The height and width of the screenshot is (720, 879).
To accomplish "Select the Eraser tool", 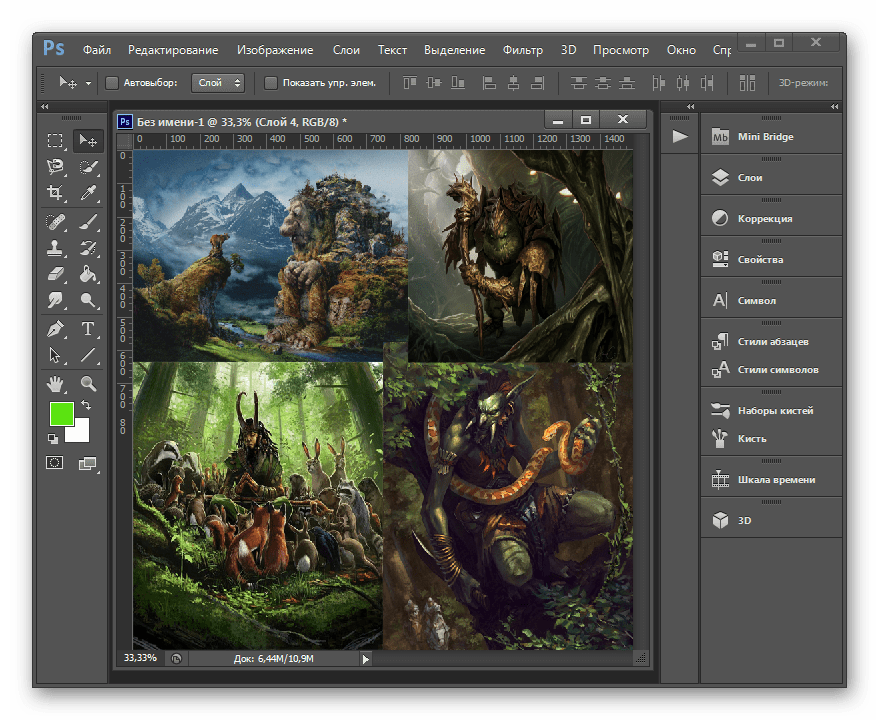I will click(x=56, y=274).
